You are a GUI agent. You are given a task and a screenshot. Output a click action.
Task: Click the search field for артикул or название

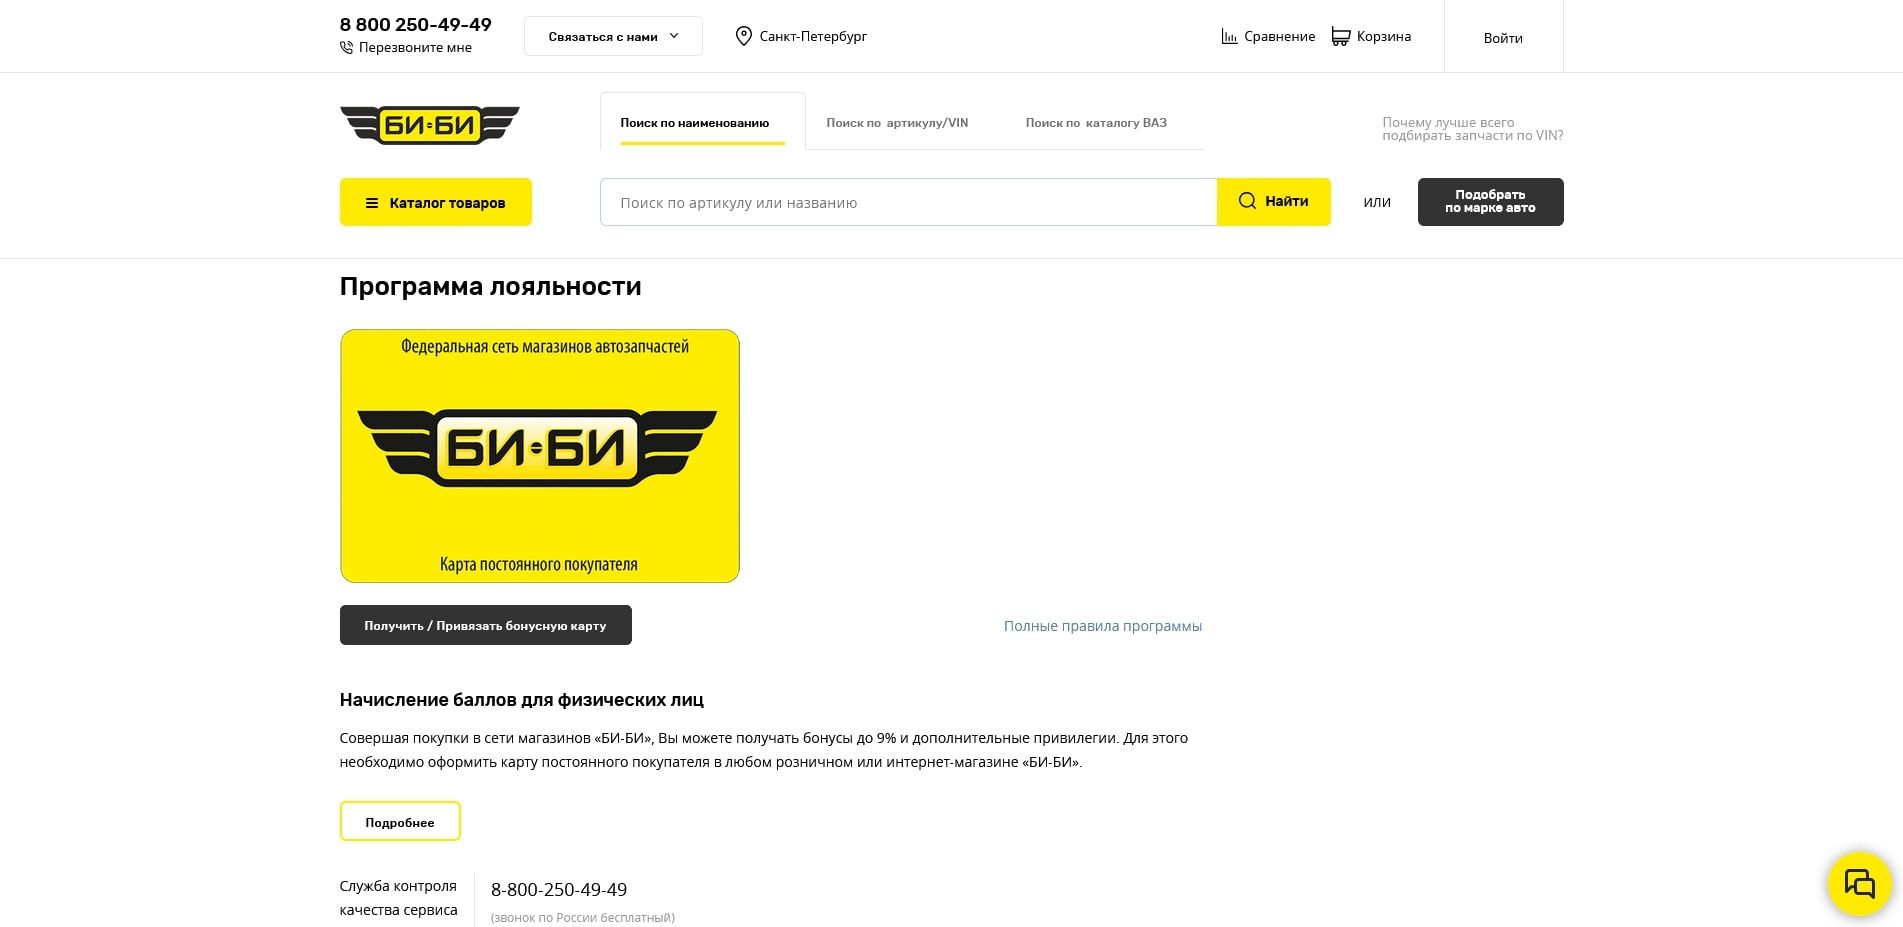pos(908,202)
